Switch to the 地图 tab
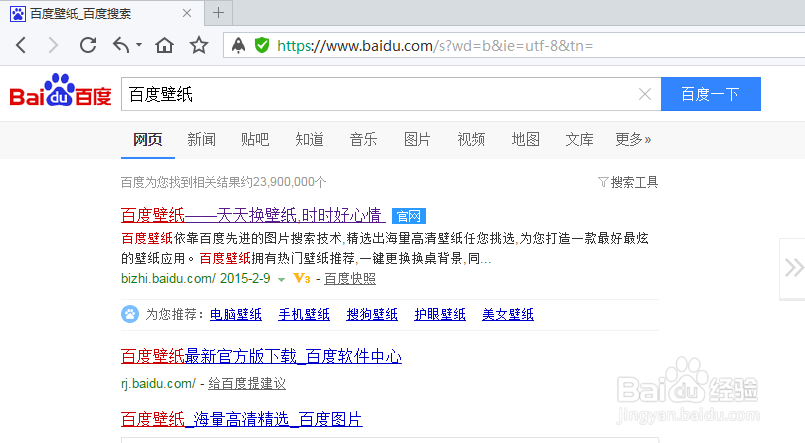The width and height of the screenshot is (805, 443). click(525, 139)
